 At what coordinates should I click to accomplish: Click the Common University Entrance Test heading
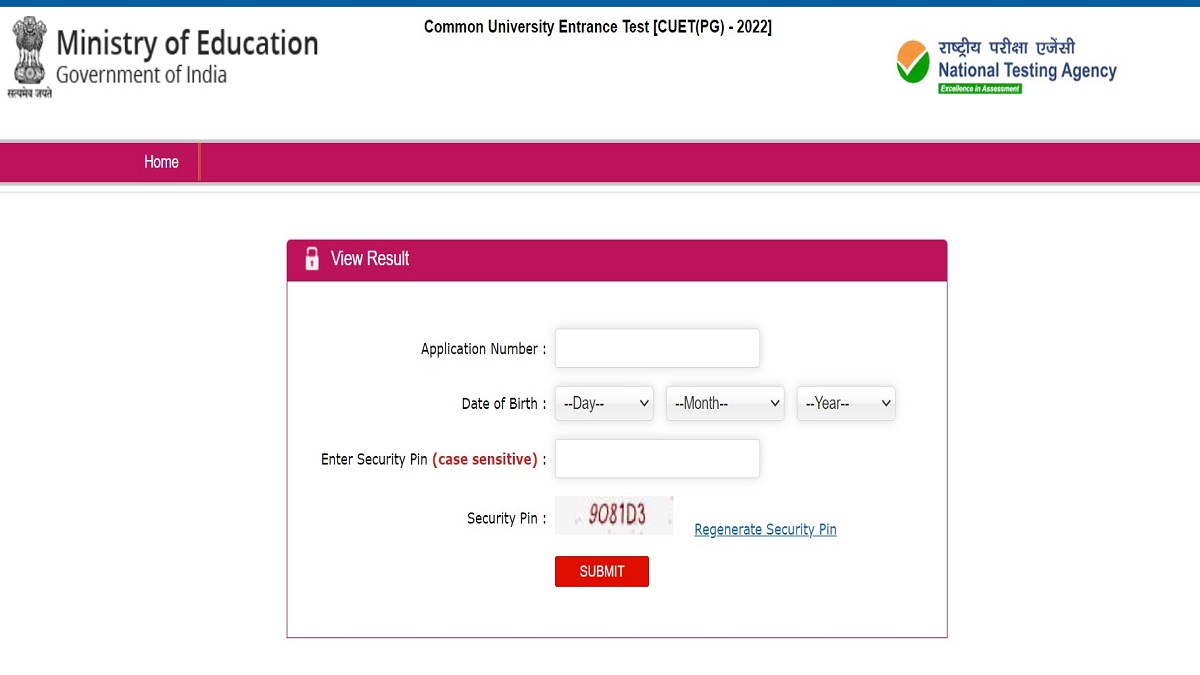[x=598, y=27]
